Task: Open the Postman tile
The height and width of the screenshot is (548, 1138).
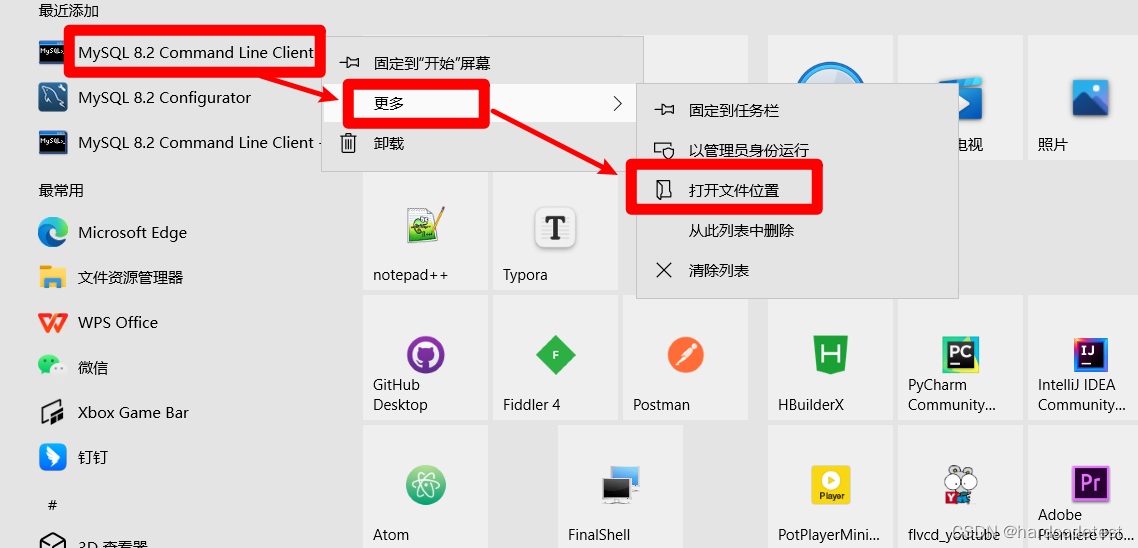Action: coord(685,357)
